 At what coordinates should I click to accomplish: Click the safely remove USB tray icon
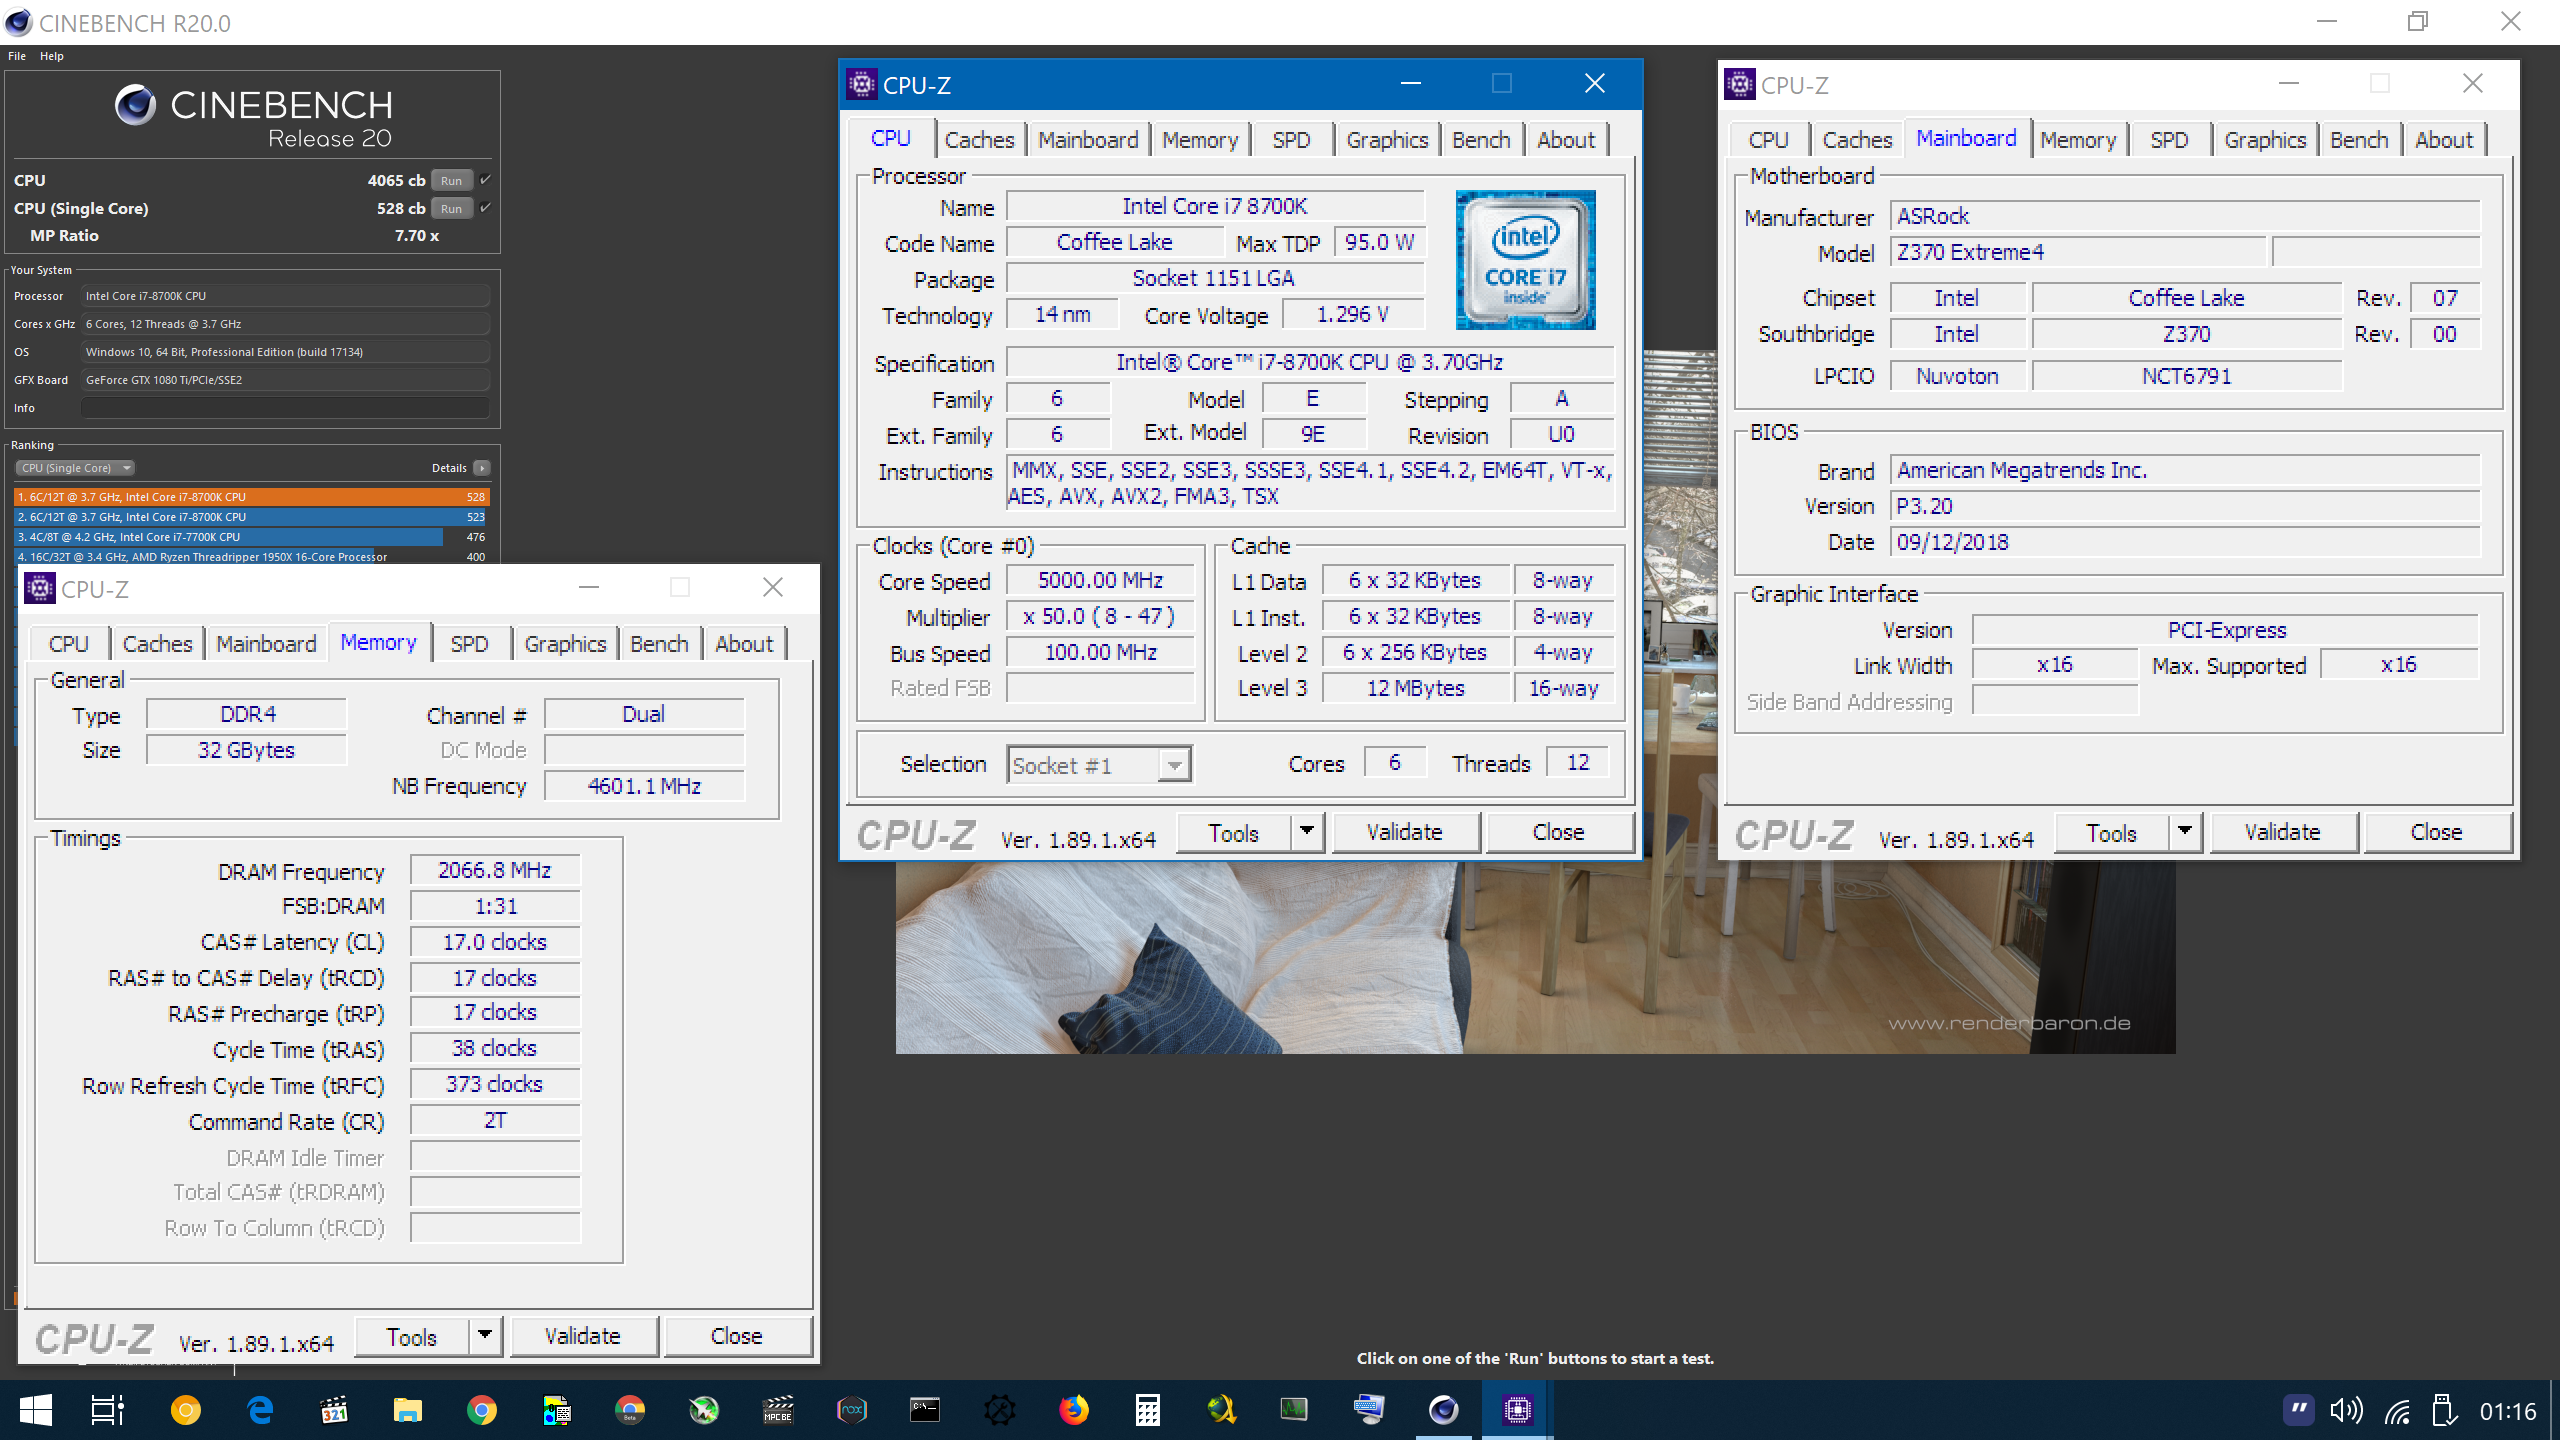(x=2444, y=1411)
